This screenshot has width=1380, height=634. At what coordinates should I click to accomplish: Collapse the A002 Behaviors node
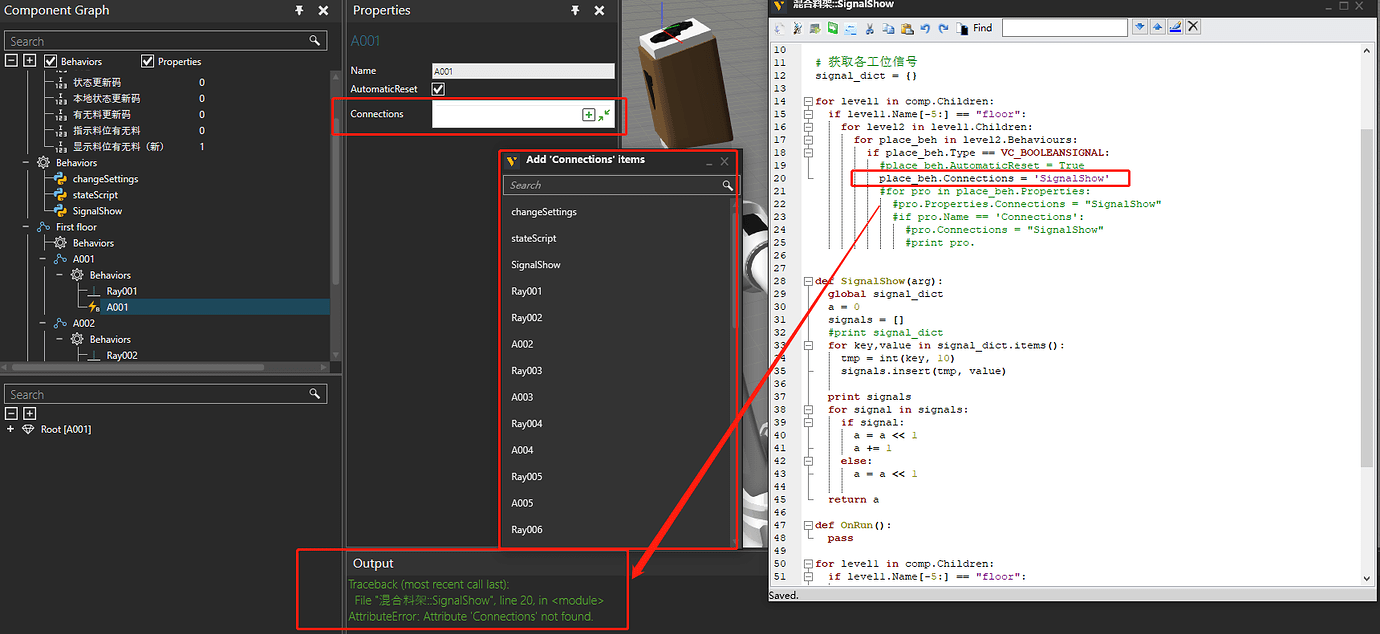click(x=60, y=339)
